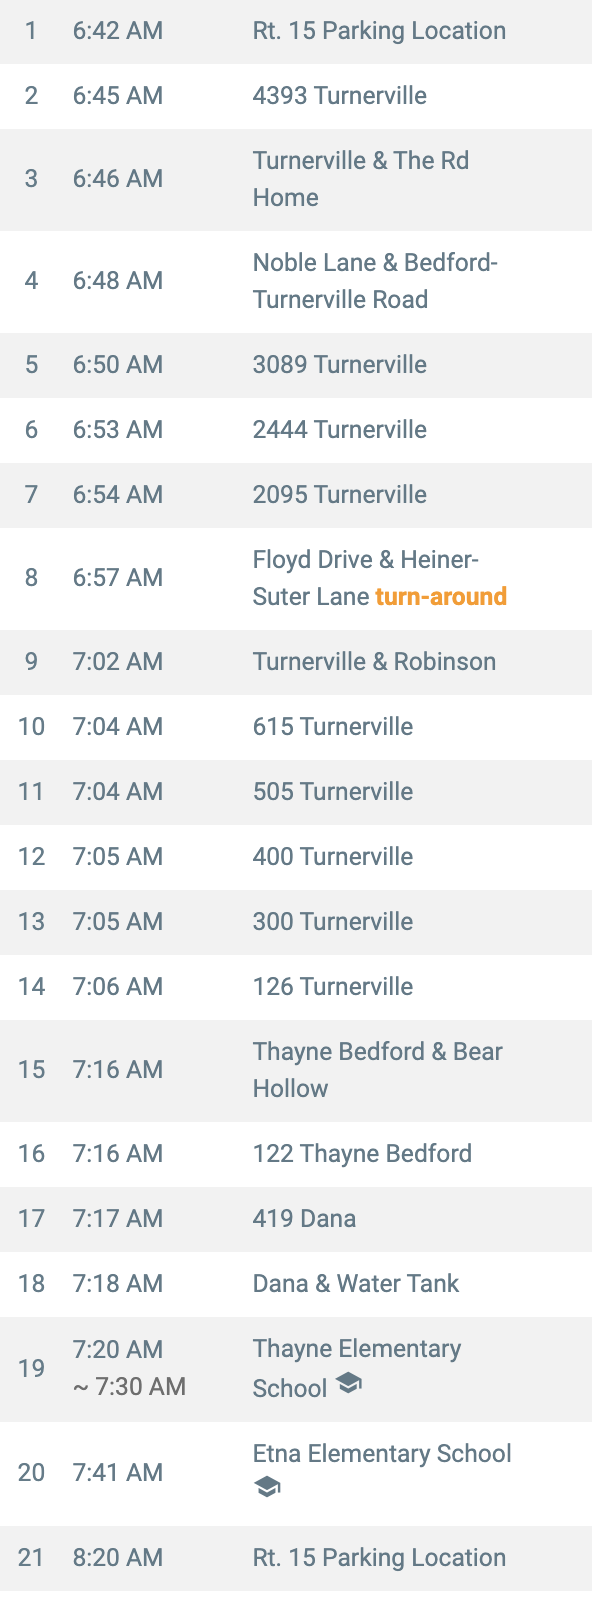Choose the 2444 Turnerville stop
This screenshot has height=1602, width=592.
(x=296, y=431)
